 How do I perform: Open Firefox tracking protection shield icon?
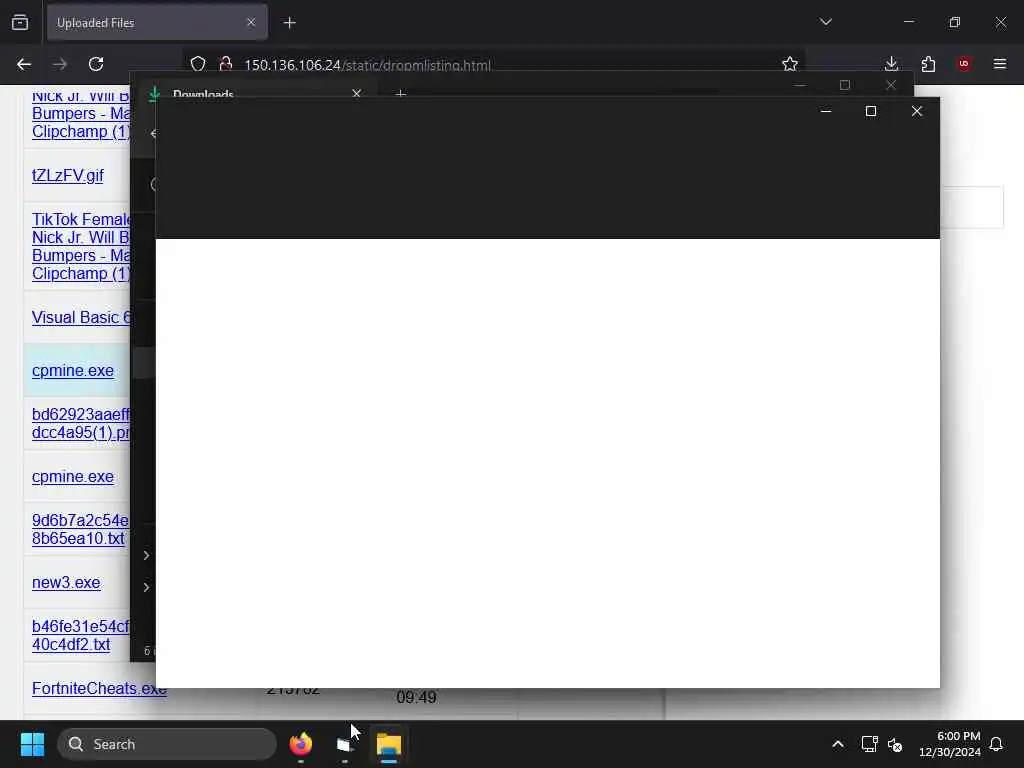click(198, 64)
